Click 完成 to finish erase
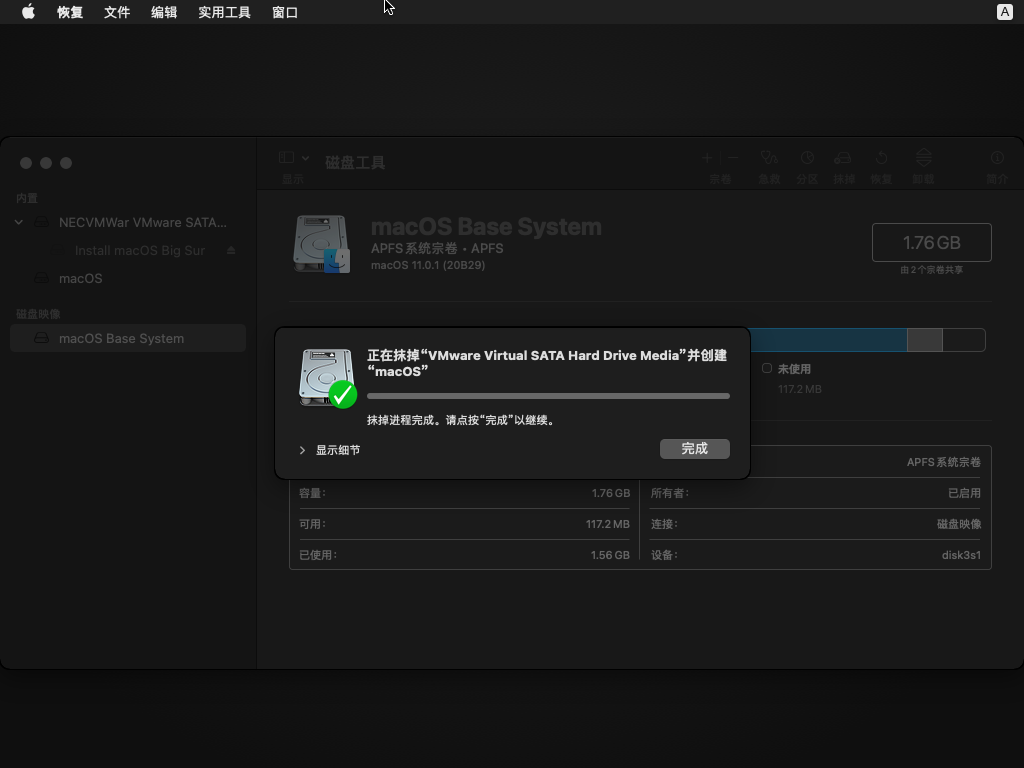 coord(694,449)
